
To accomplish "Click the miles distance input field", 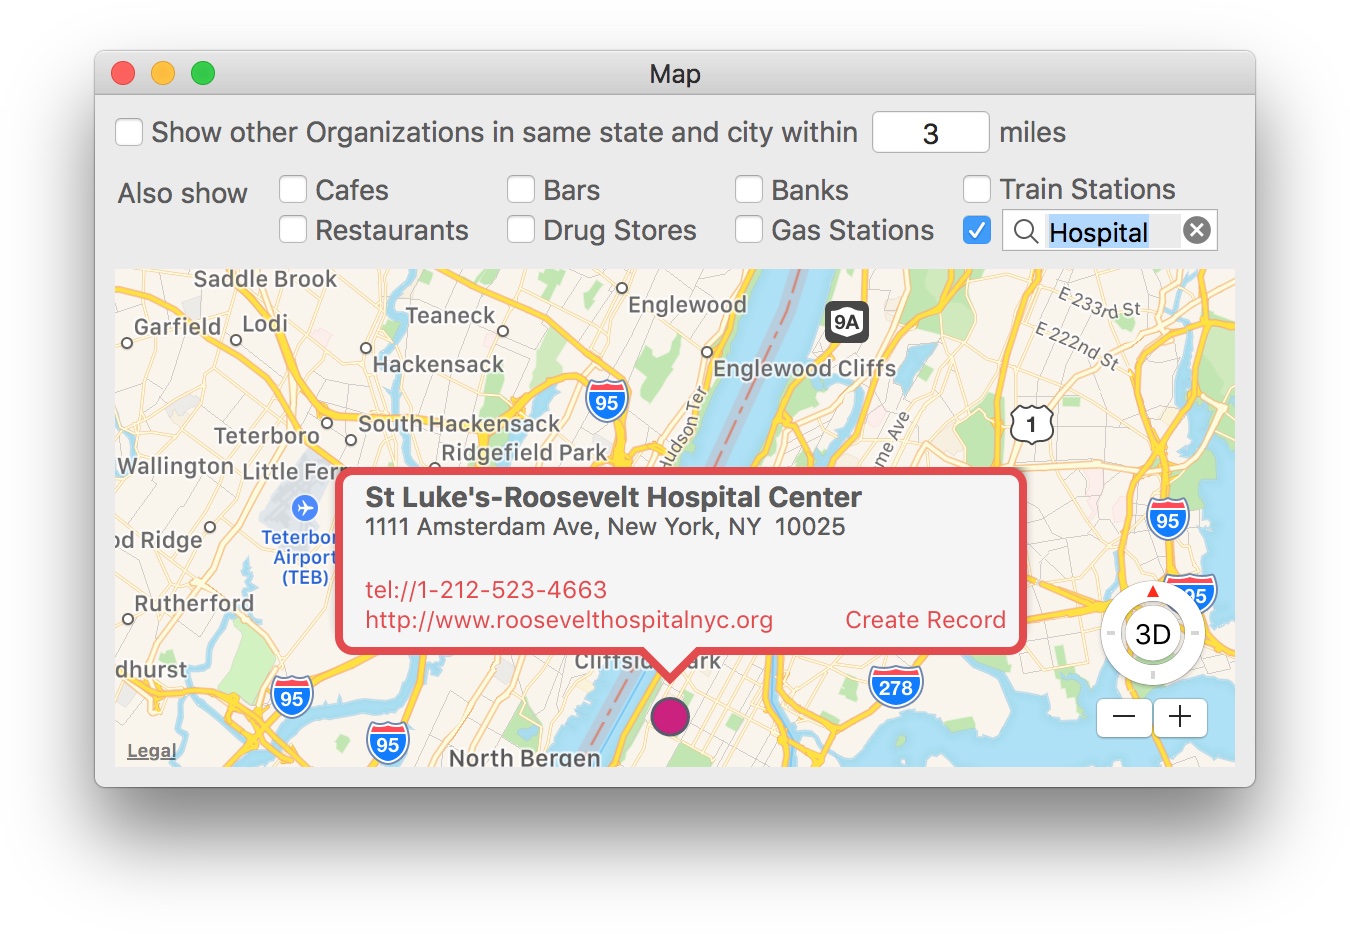I will [x=931, y=132].
